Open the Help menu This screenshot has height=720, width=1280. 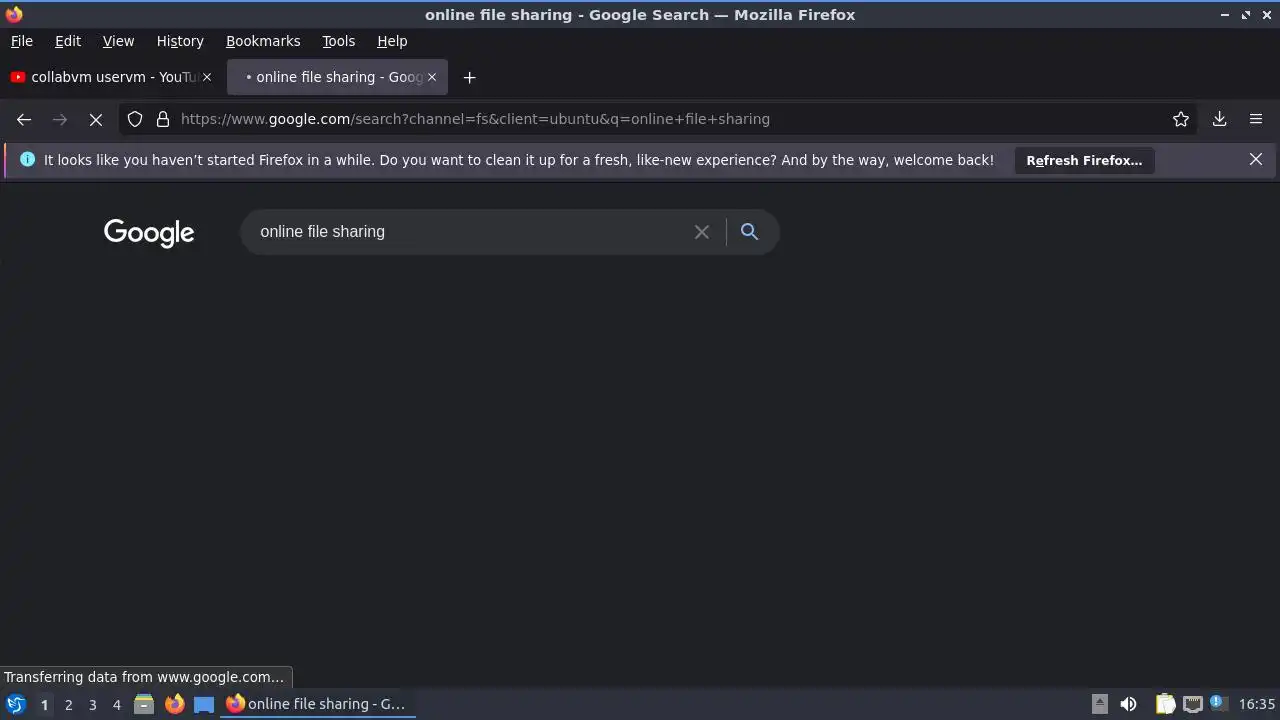(392, 41)
